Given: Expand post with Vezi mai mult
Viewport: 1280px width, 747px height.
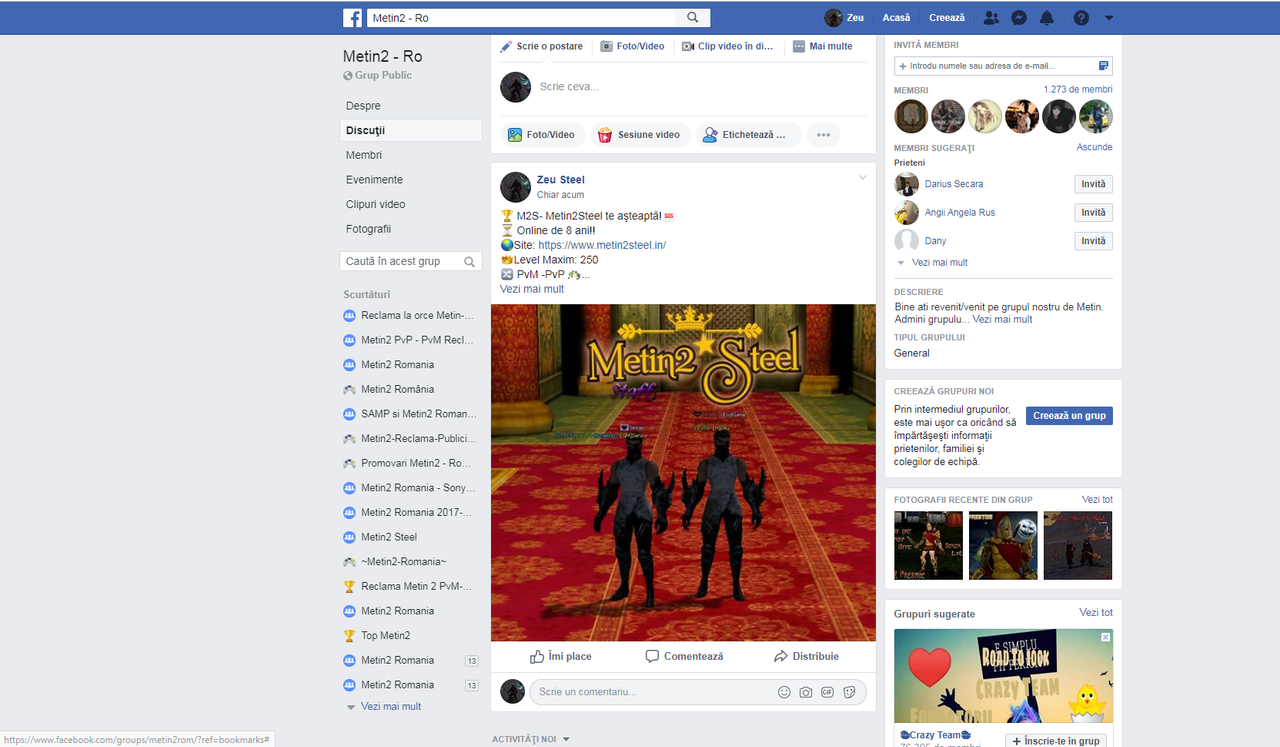Looking at the screenshot, I should click(532, 289).
